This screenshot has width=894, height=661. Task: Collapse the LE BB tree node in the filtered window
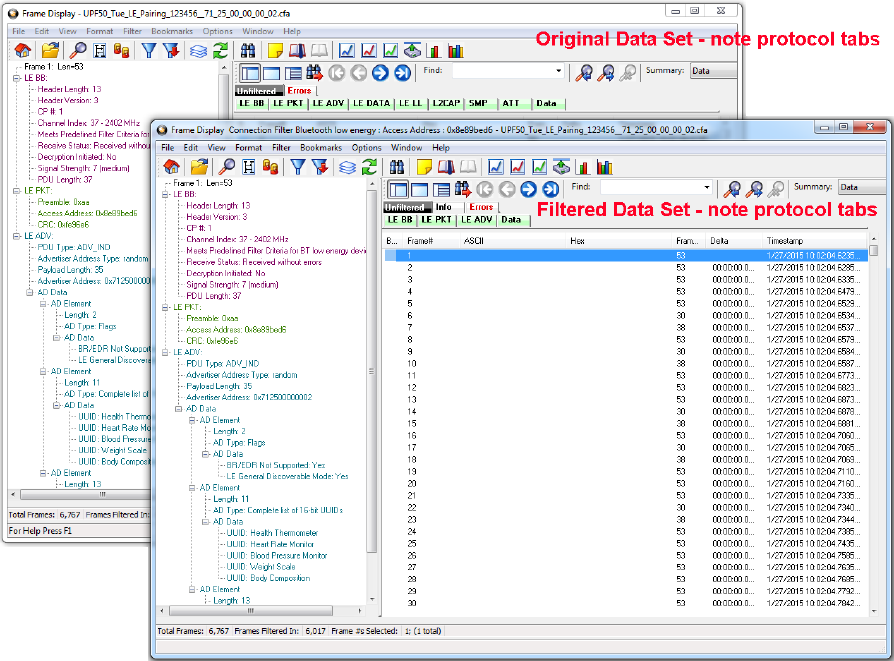[x=166, y=194]
